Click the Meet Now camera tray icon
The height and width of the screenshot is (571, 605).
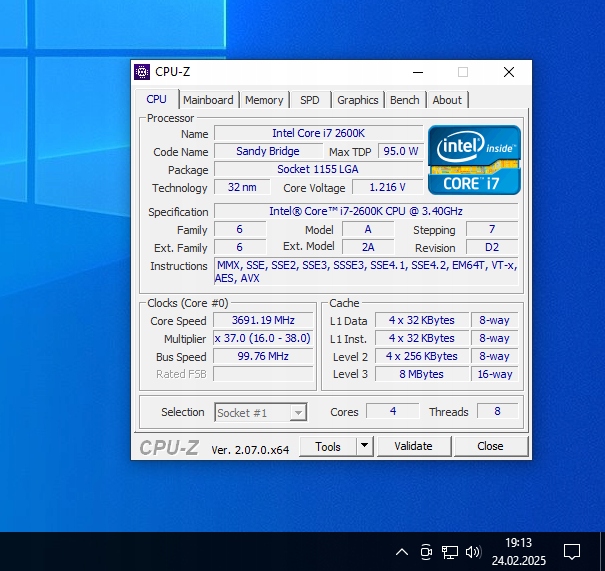click(426, 551)
